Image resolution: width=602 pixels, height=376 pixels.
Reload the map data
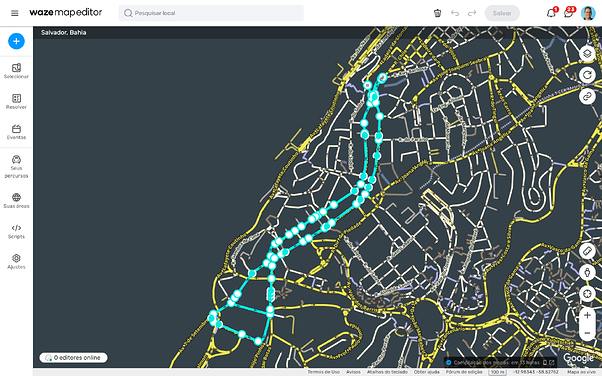tap(587, 75)
